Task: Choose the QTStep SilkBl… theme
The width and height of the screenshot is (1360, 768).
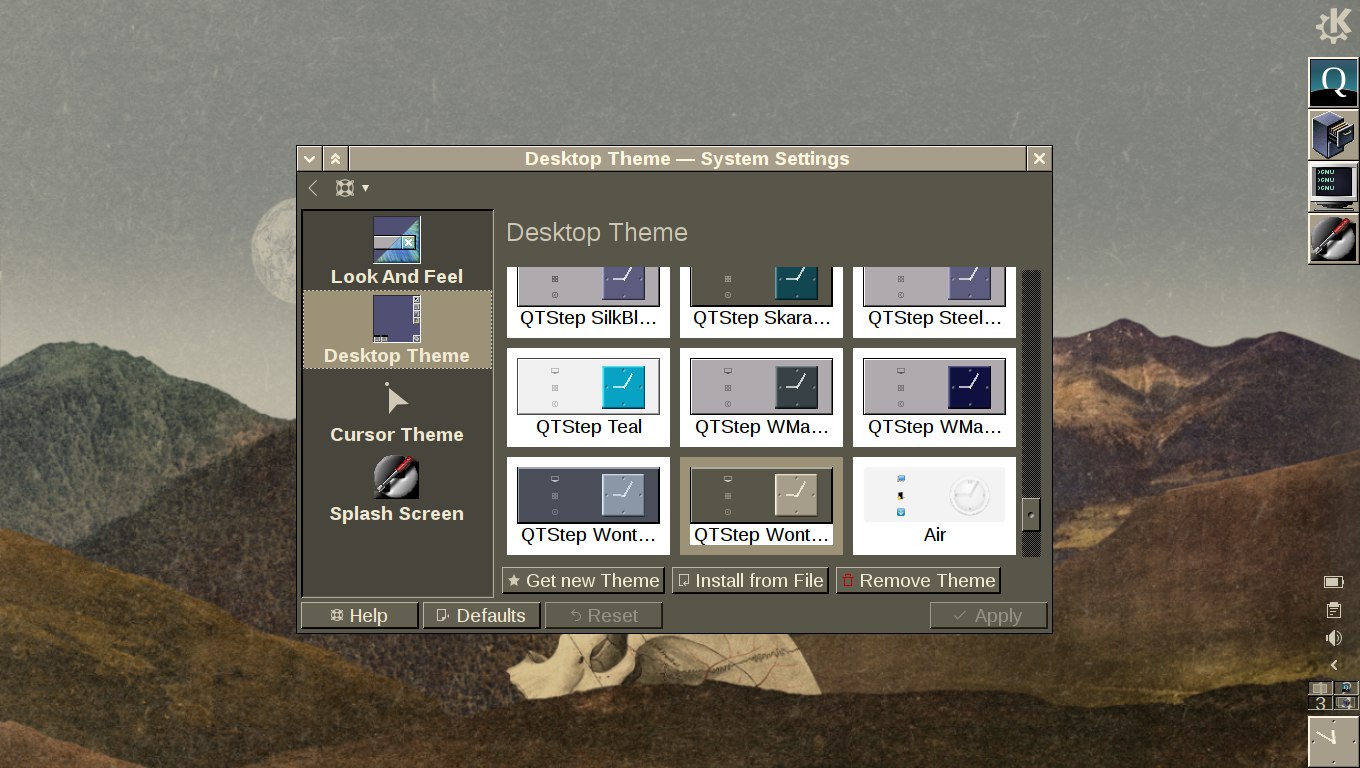Action: pyautogui.click(x=588, y=302)
